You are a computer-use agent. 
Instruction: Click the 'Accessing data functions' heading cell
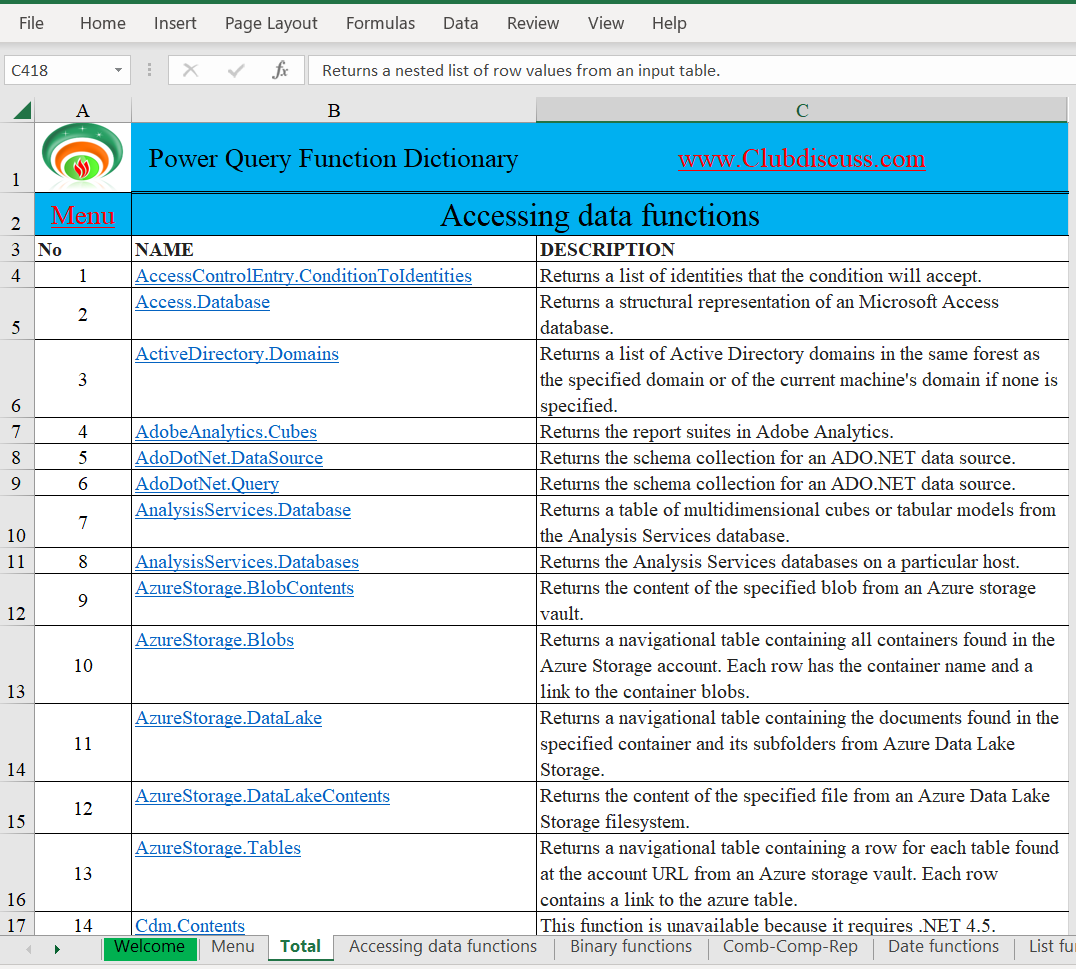click(x=600, y=215)
